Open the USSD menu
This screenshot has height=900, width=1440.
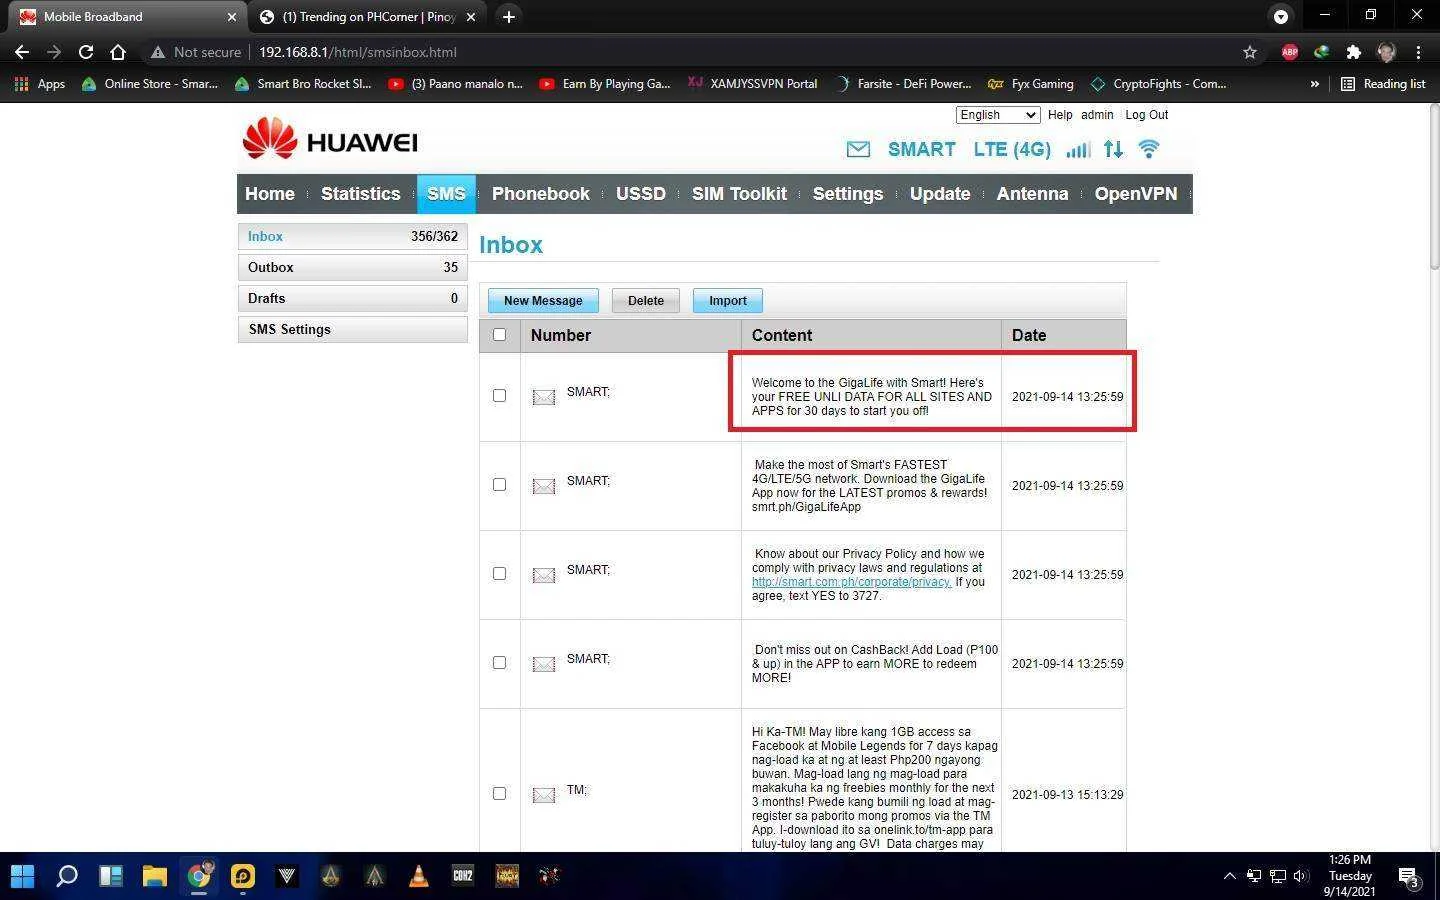coord(641,194)
